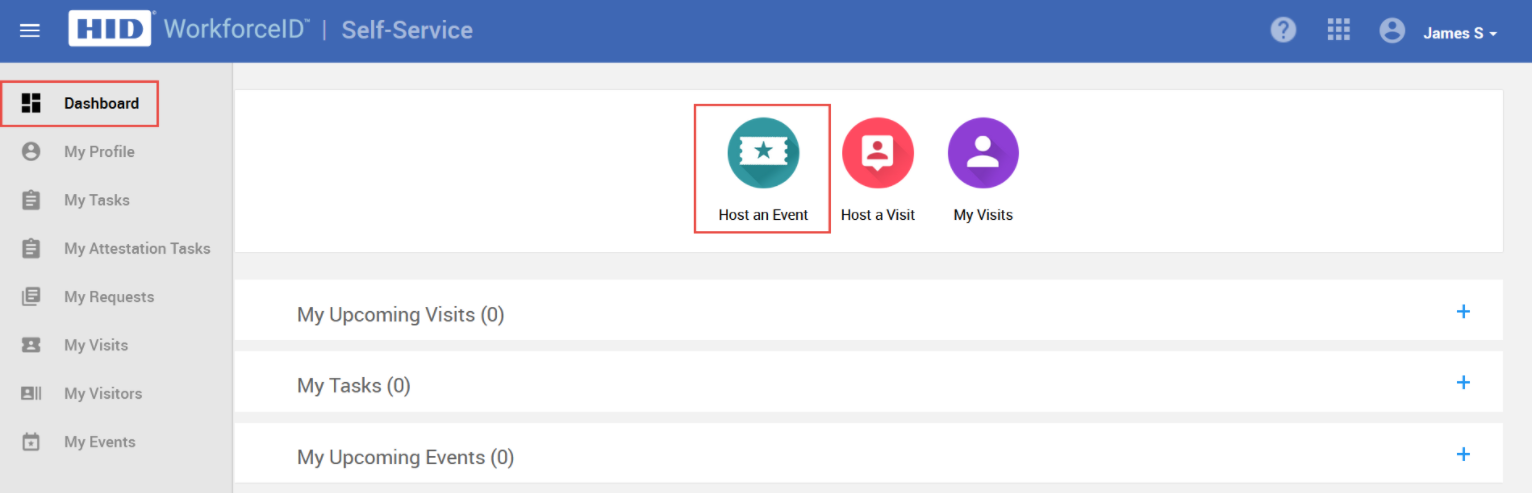Click the user account avatar icon
The height and width of the screenshot is (493, 1532).
tap(1392, 31)
